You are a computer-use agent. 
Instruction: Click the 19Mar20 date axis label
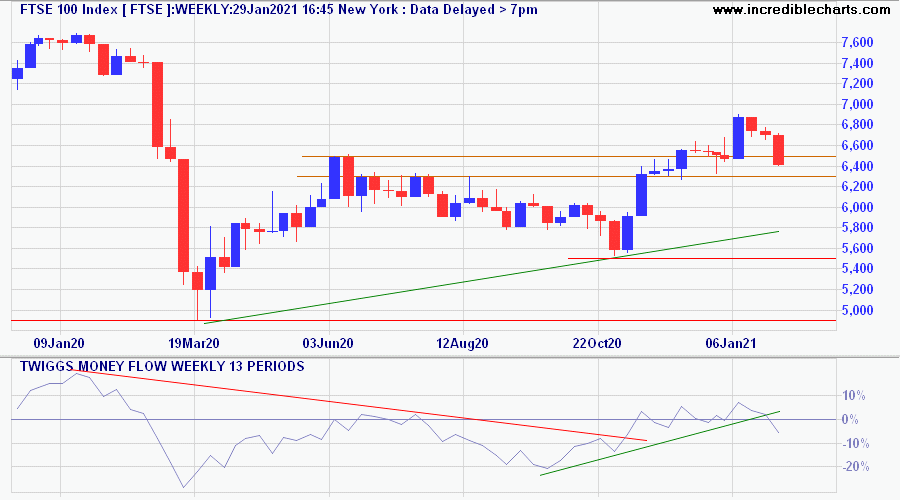194,343
